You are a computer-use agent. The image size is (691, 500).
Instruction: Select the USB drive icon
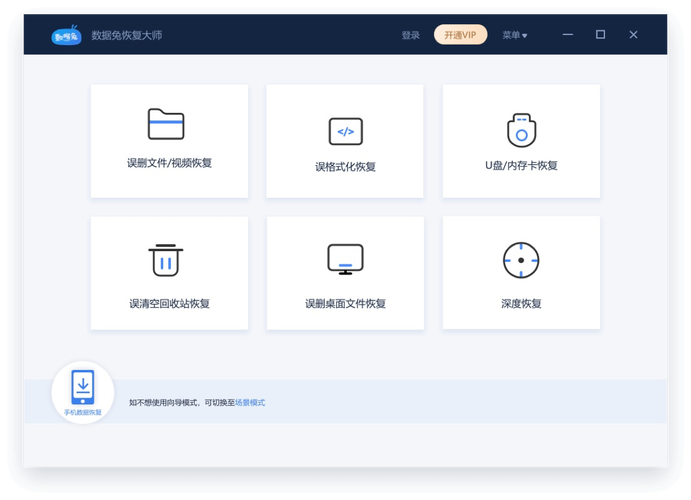(521, 130)
